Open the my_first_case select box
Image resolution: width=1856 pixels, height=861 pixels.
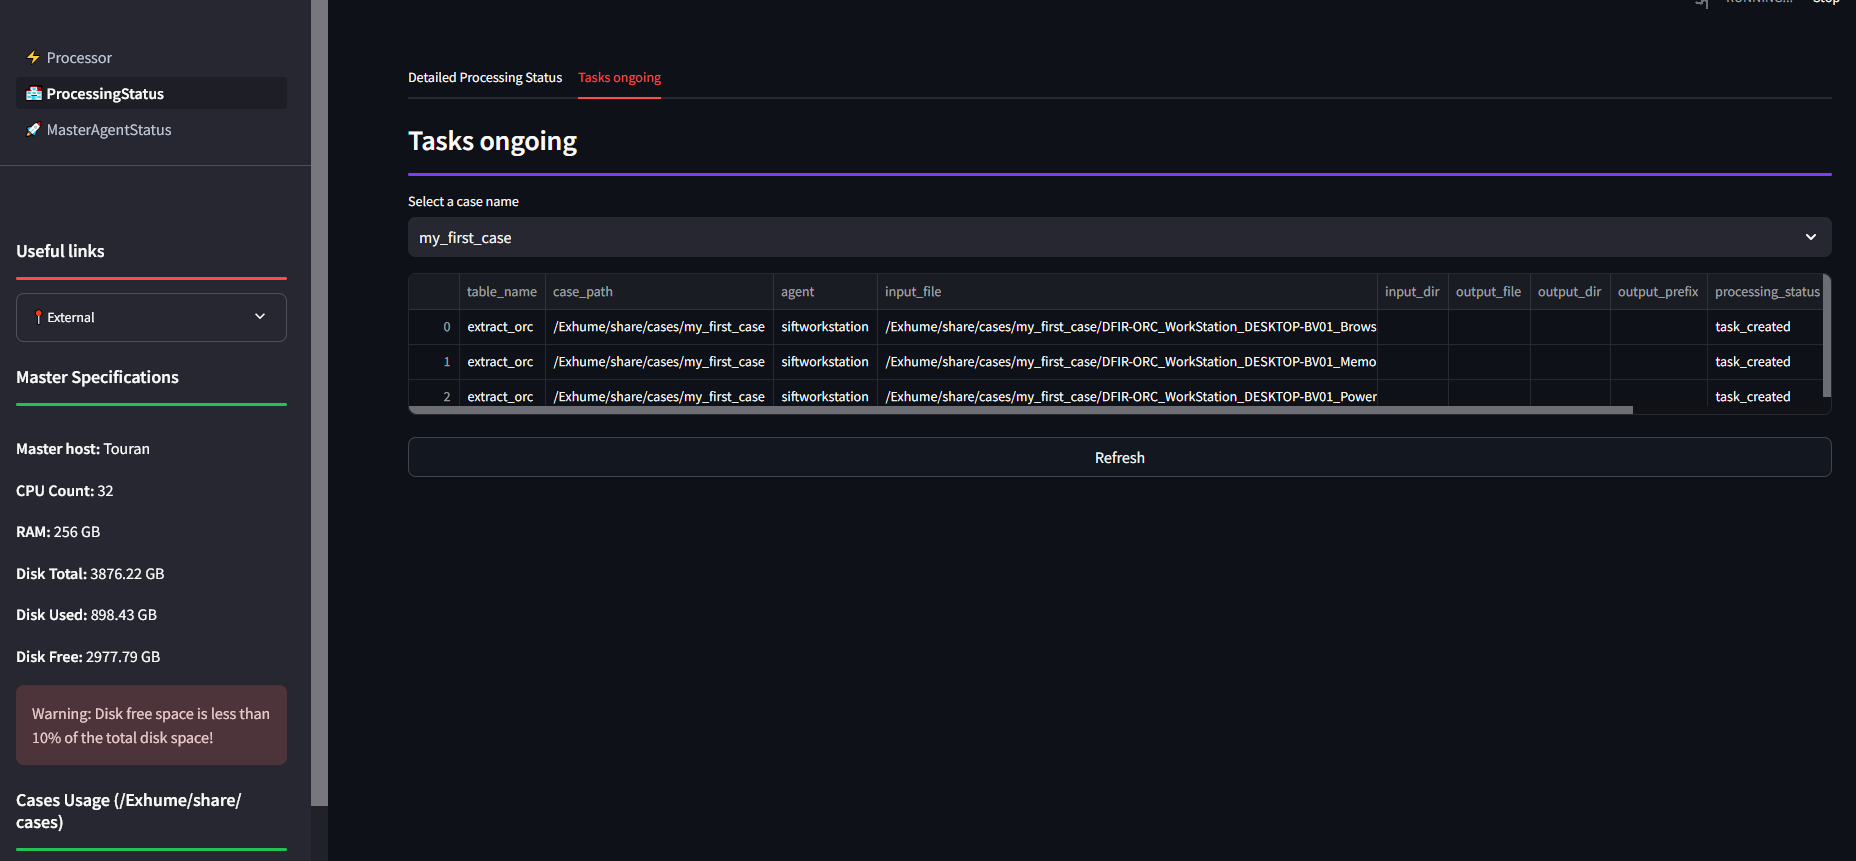coord(1119,237)
